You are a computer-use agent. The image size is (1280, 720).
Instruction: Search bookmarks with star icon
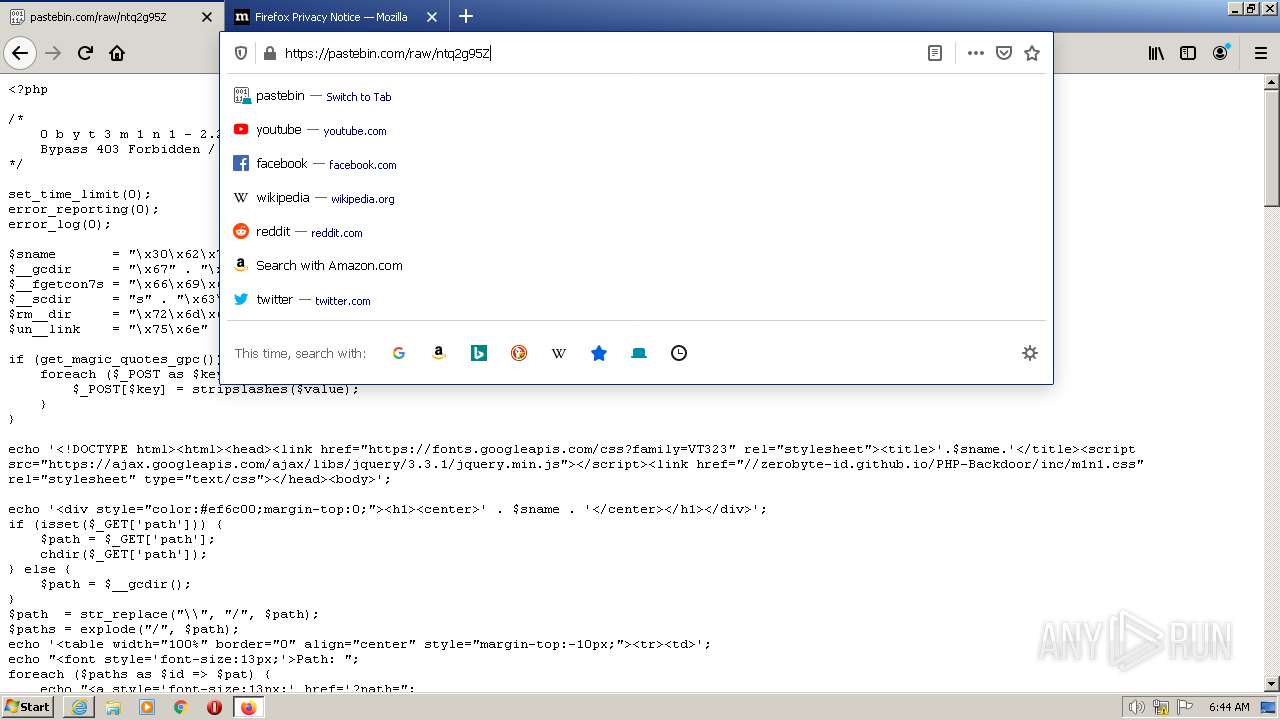coord(599,353)
